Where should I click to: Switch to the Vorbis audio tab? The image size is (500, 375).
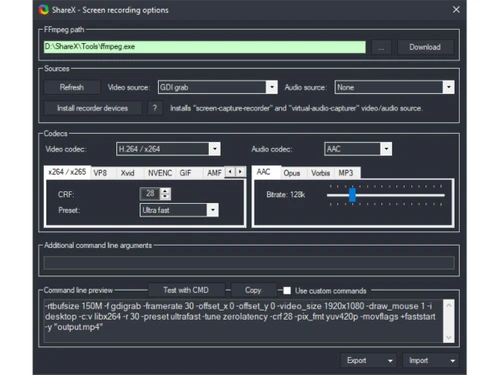click(320, 173)
